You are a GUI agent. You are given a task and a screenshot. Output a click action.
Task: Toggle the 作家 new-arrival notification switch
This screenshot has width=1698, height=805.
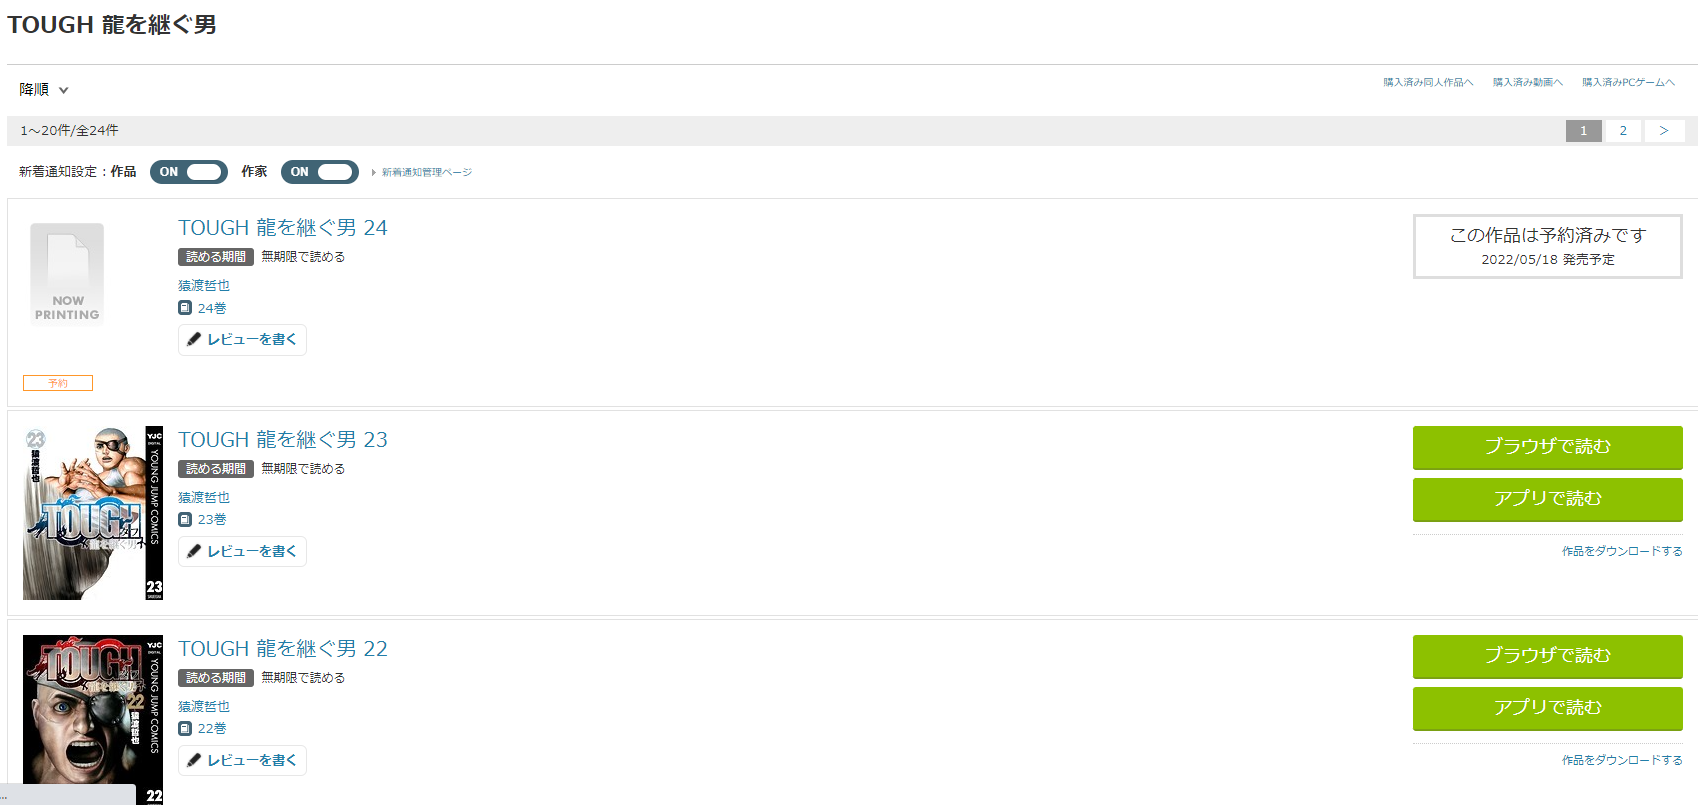[x=320, y=172]
